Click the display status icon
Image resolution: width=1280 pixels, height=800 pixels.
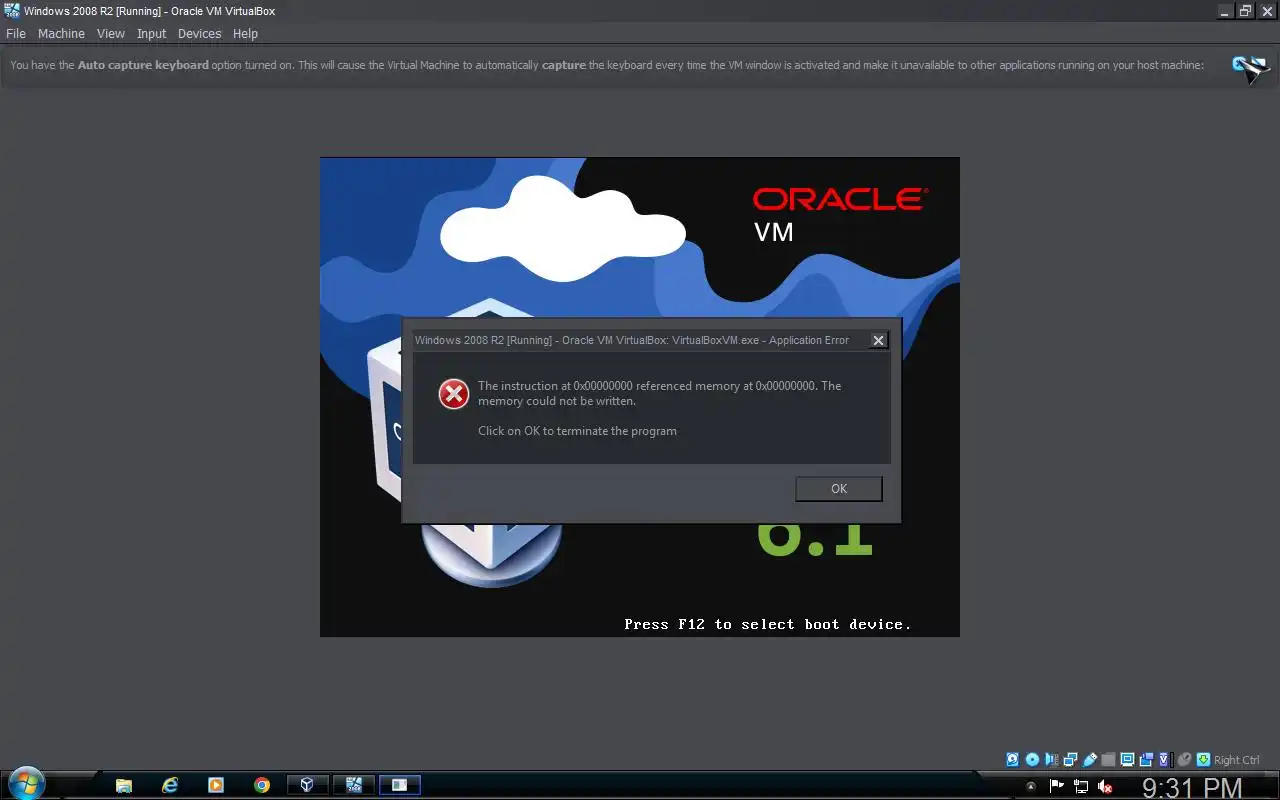1127,760
